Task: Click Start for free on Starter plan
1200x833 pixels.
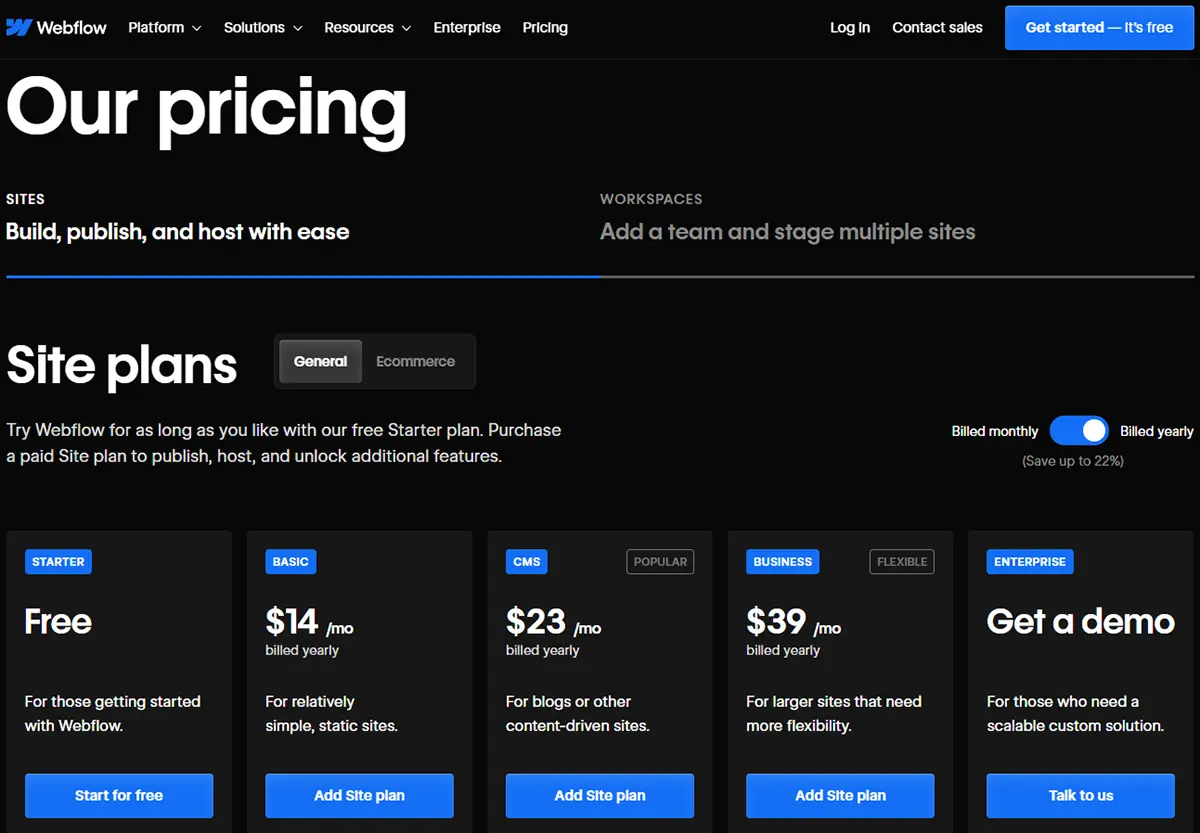Action: tap(118, 795)
